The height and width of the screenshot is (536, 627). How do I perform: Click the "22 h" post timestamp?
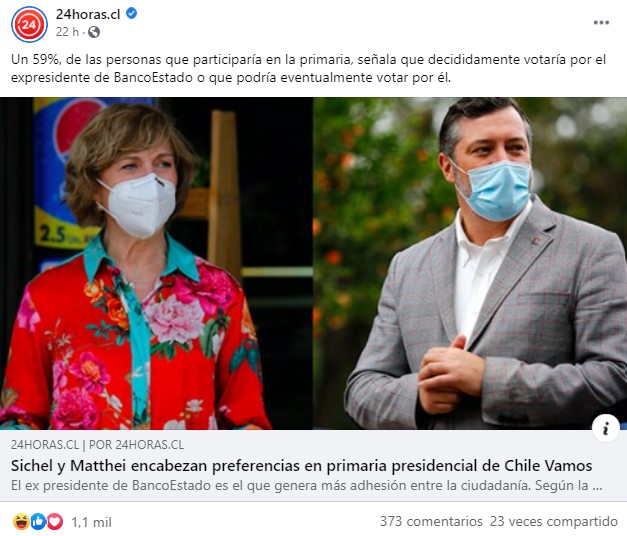click(x=67, y=32)
